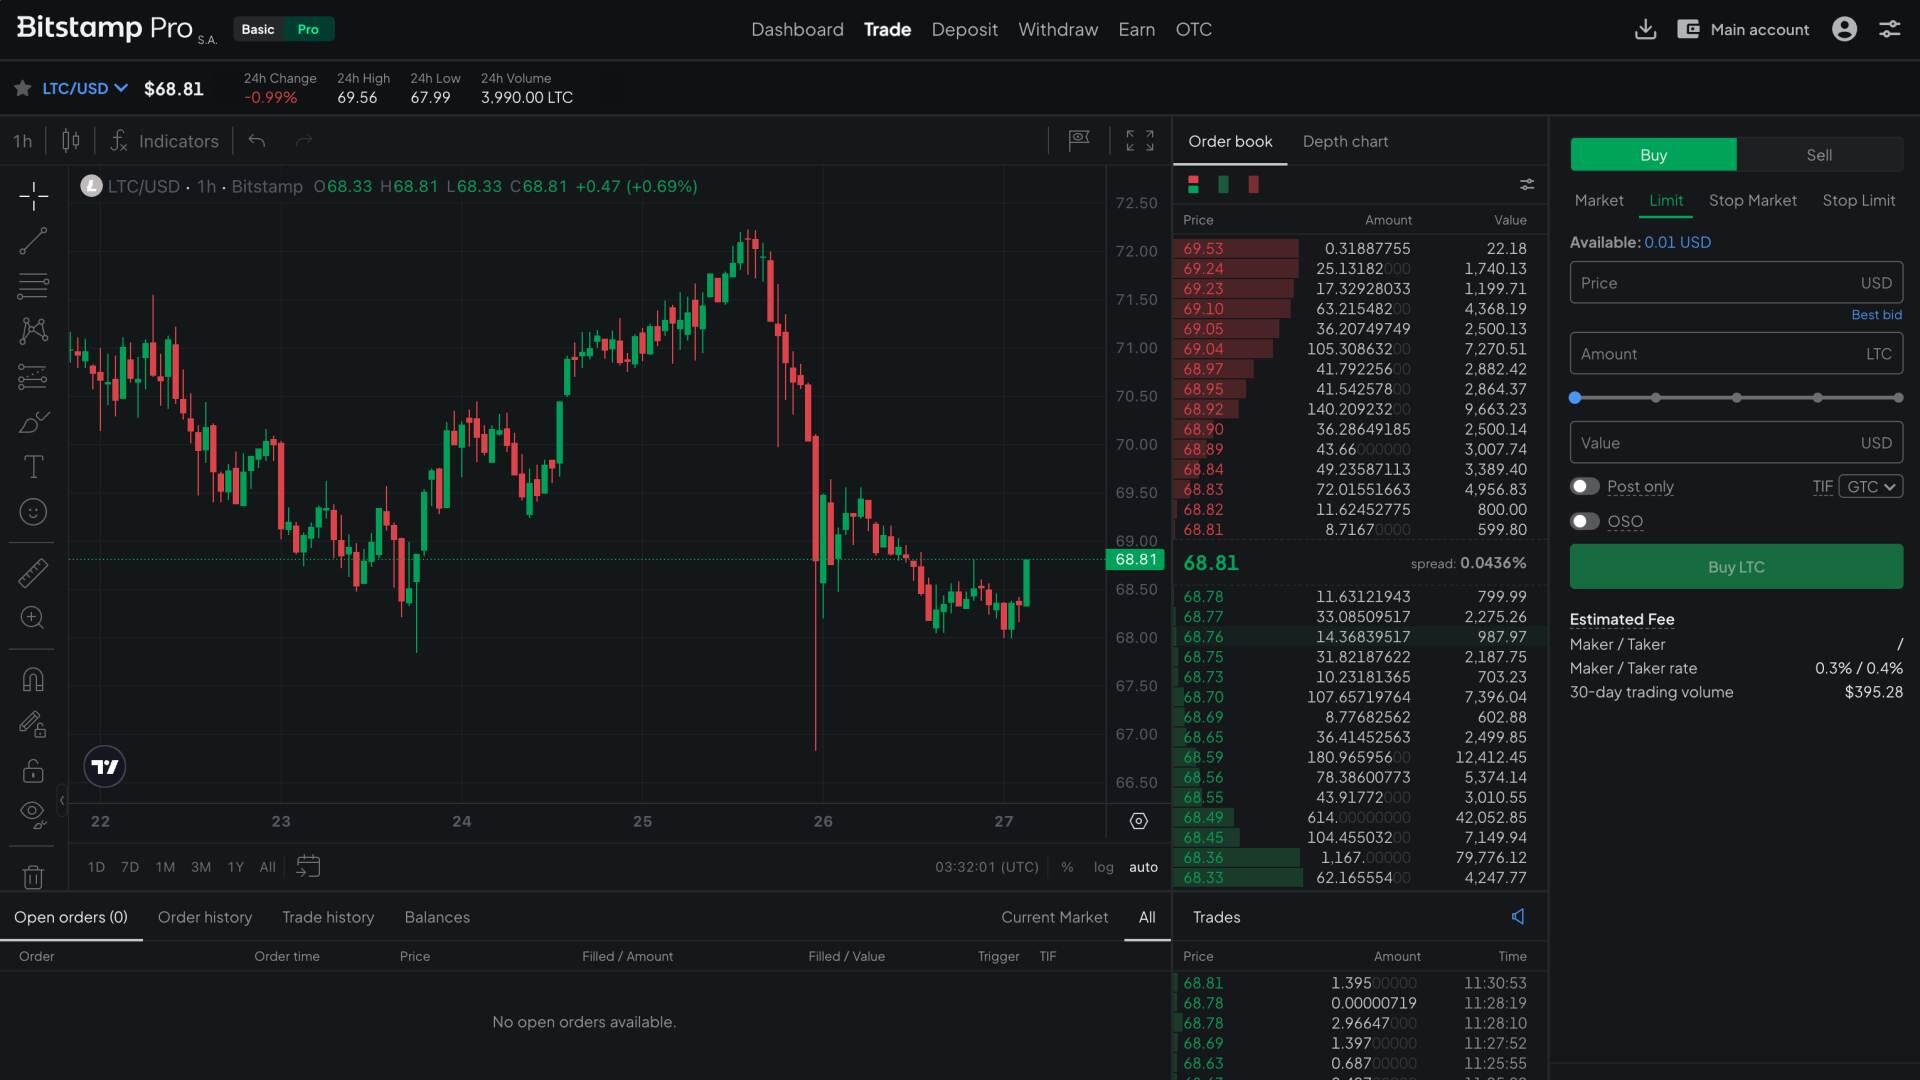Open order book settings sliders
The width and height of the screenshot is (1920, 1080).
pos(1527,185)
